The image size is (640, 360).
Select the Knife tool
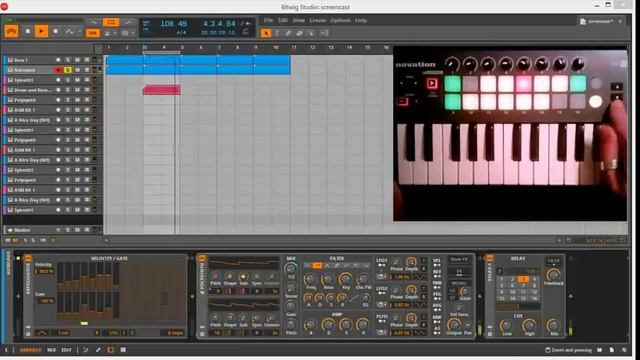[311, 33]
